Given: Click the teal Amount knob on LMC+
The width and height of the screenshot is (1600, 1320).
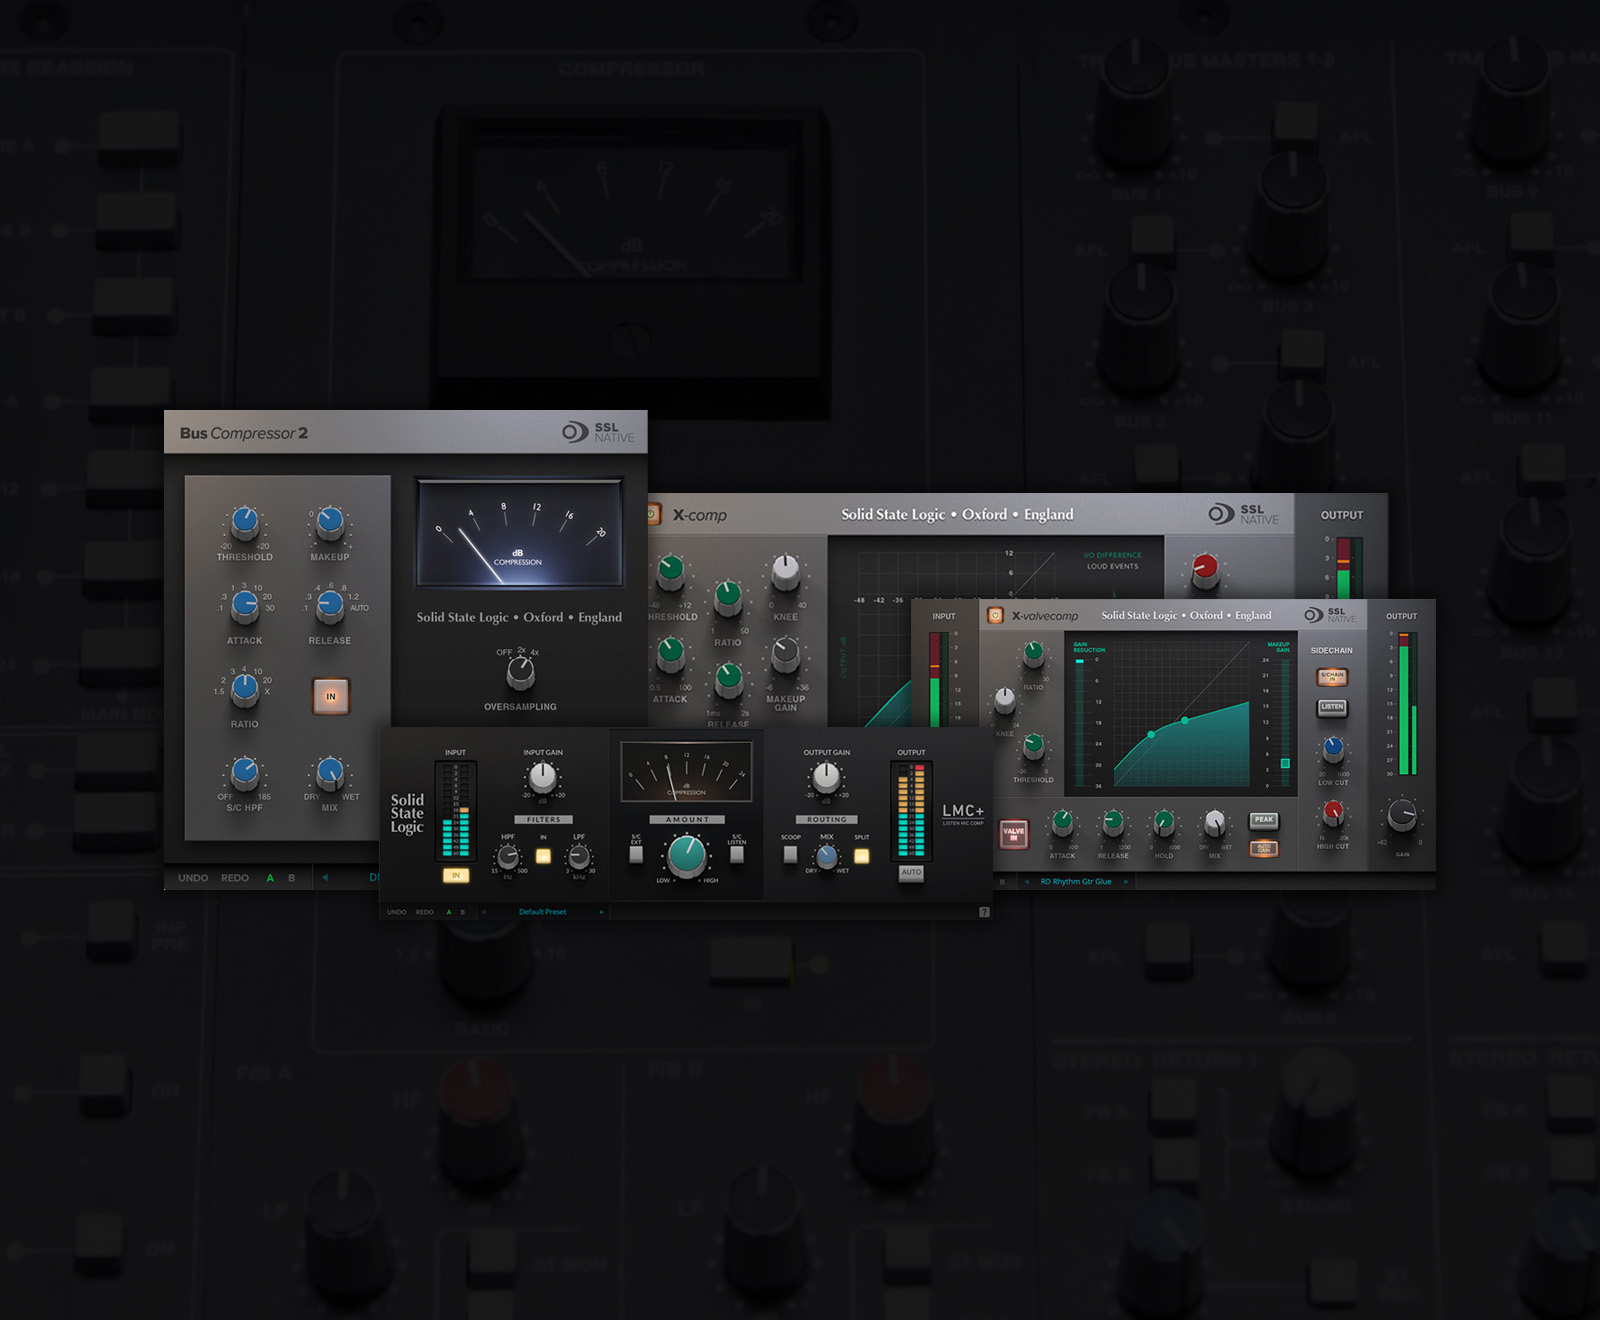Looking at the screenshot, I should pos(686,853).
